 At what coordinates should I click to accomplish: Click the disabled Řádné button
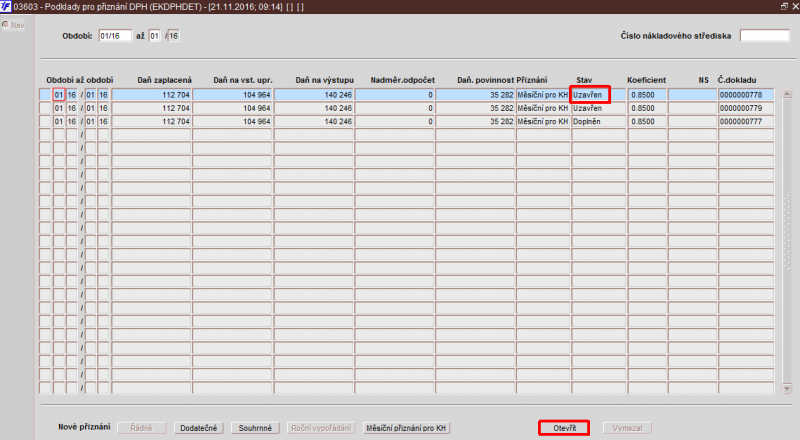tap(142, 428)
